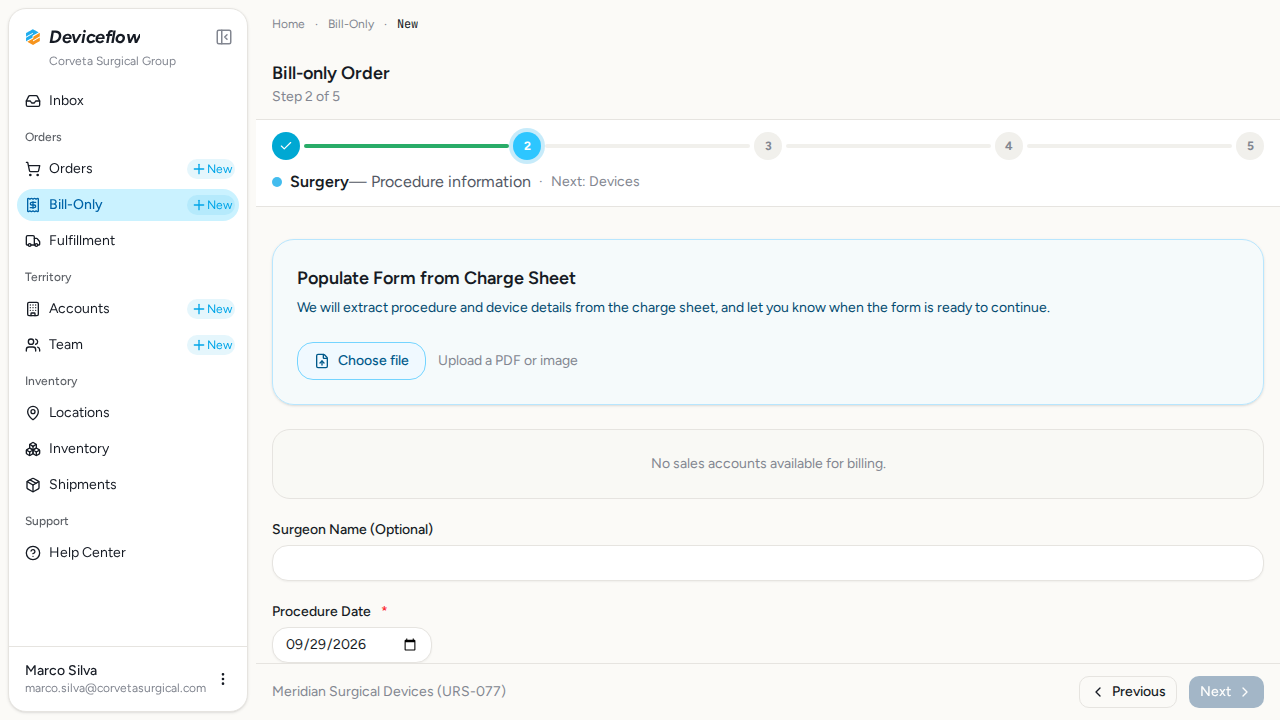Open Inbox in sidebar

(x=128, y=101)
